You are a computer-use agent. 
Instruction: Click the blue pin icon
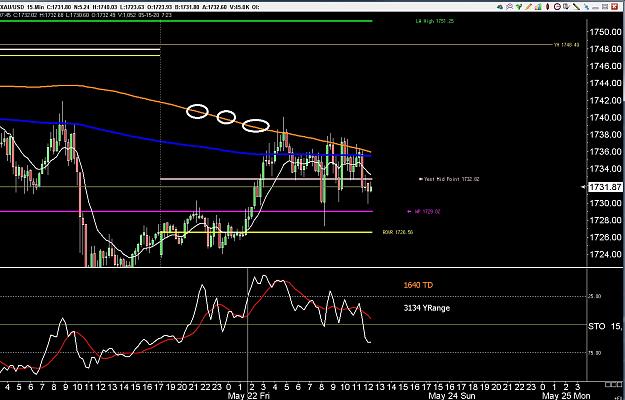[586, 6]
